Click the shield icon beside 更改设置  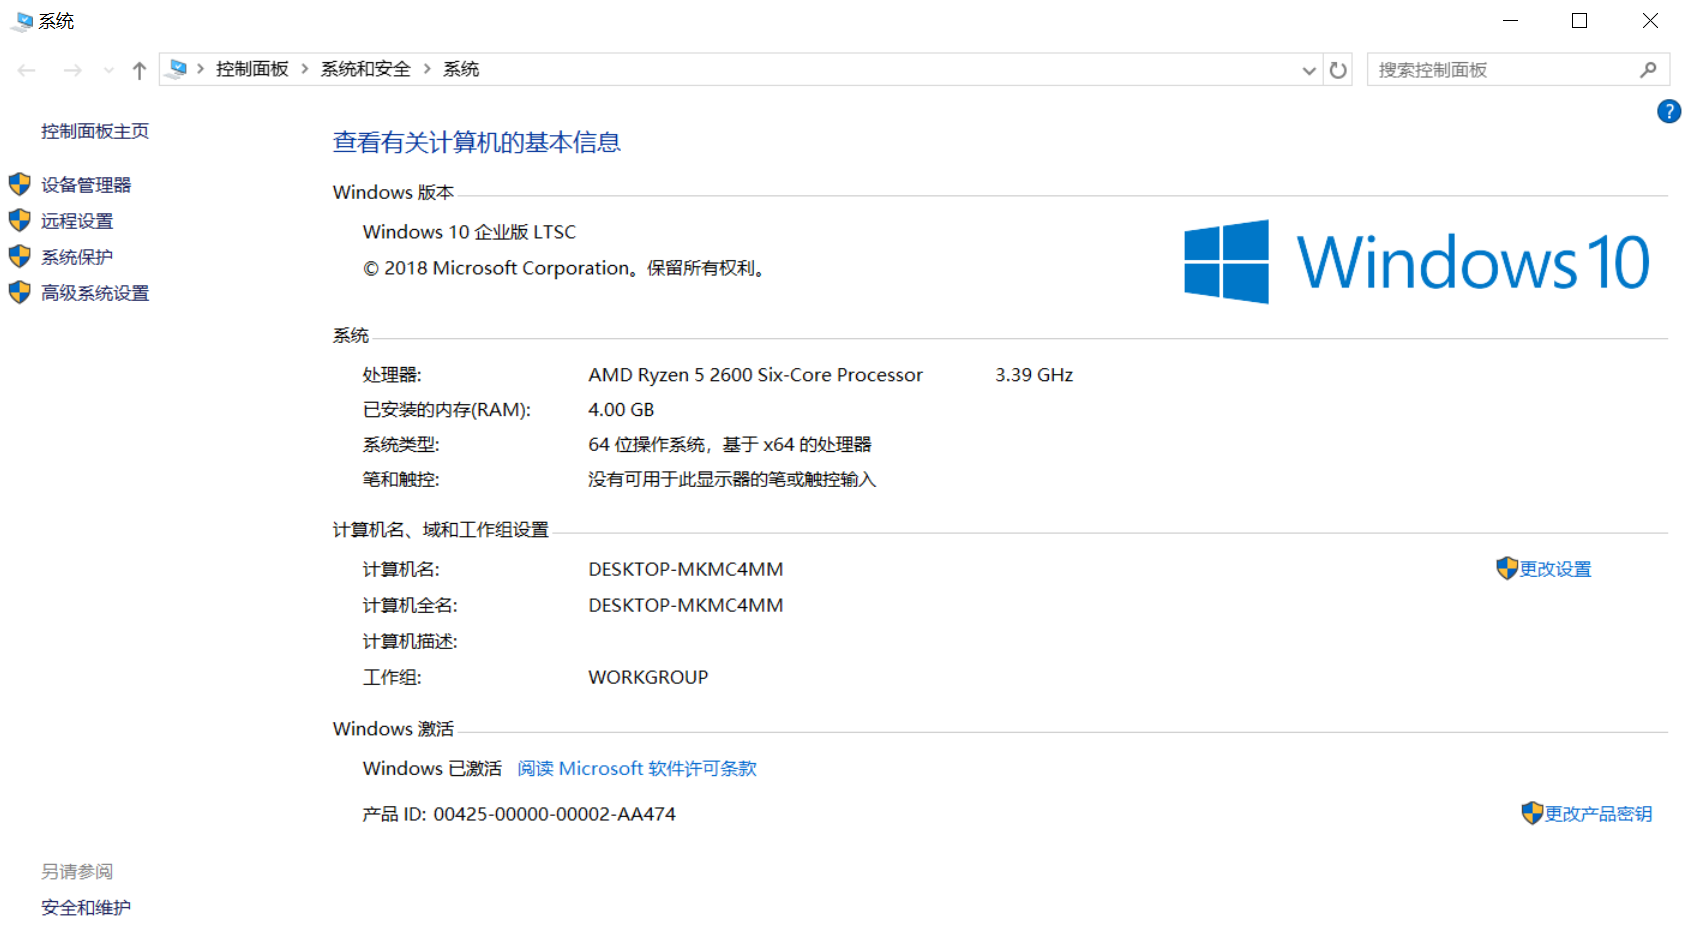click(x=1508, y=568)
